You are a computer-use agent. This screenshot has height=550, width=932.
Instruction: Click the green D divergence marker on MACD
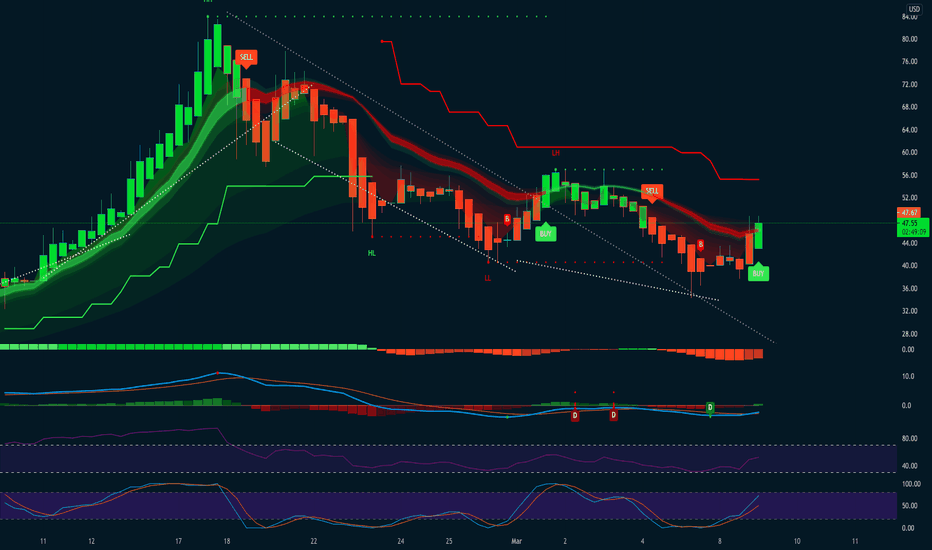(x=710, y=408)
